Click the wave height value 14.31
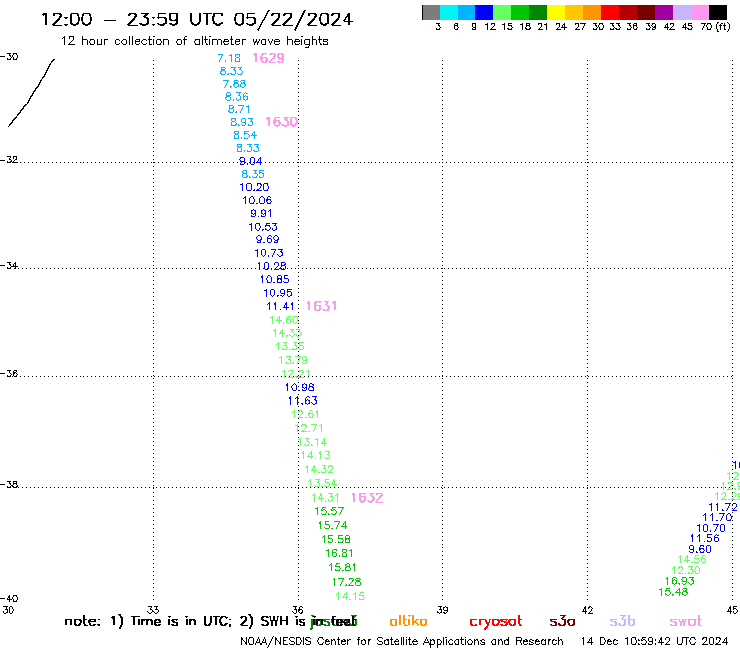Viewport: 740px width, 650px height. point(326,498)
